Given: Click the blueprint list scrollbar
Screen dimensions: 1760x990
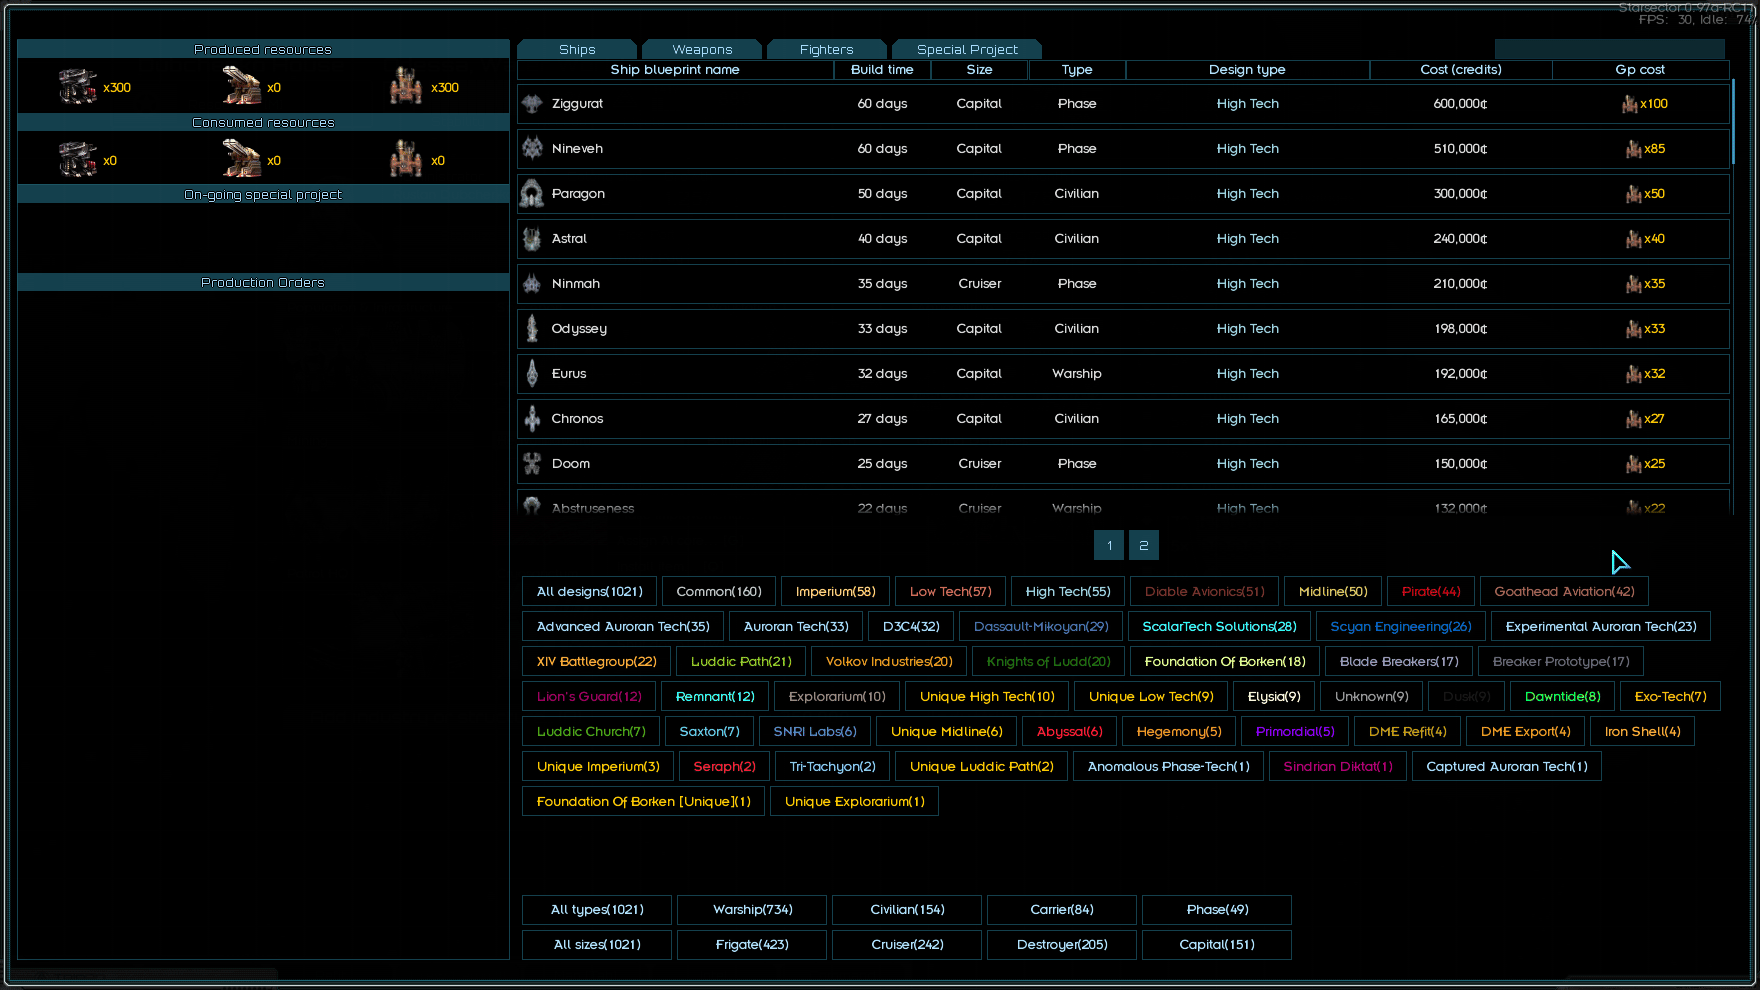Looking at the screenshot, I should click(x=1733, y=122).
